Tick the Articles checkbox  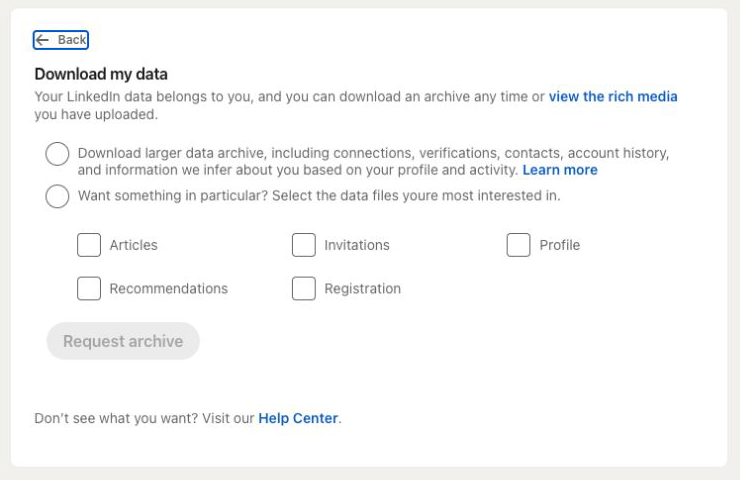[x=89, y=245]
